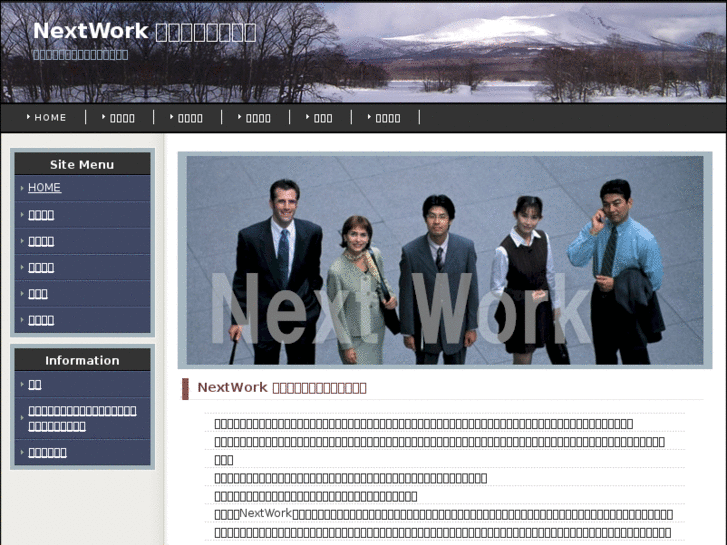Open the last link in Information panel
727x545 pixels.
[x=47, y=452]
